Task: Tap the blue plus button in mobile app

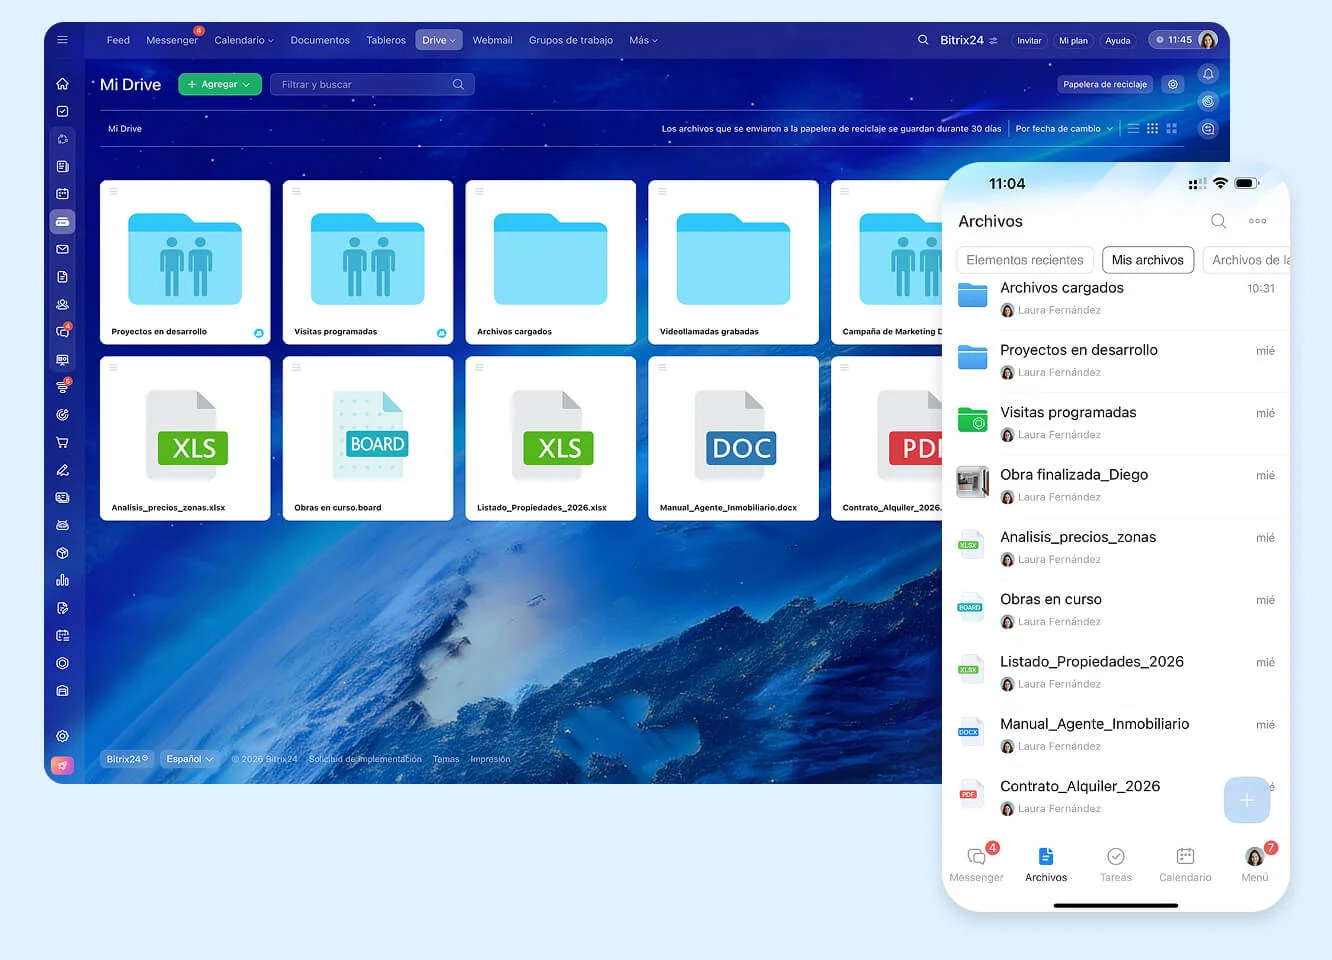Action: pyautogui.click(x=1246, y=800)
